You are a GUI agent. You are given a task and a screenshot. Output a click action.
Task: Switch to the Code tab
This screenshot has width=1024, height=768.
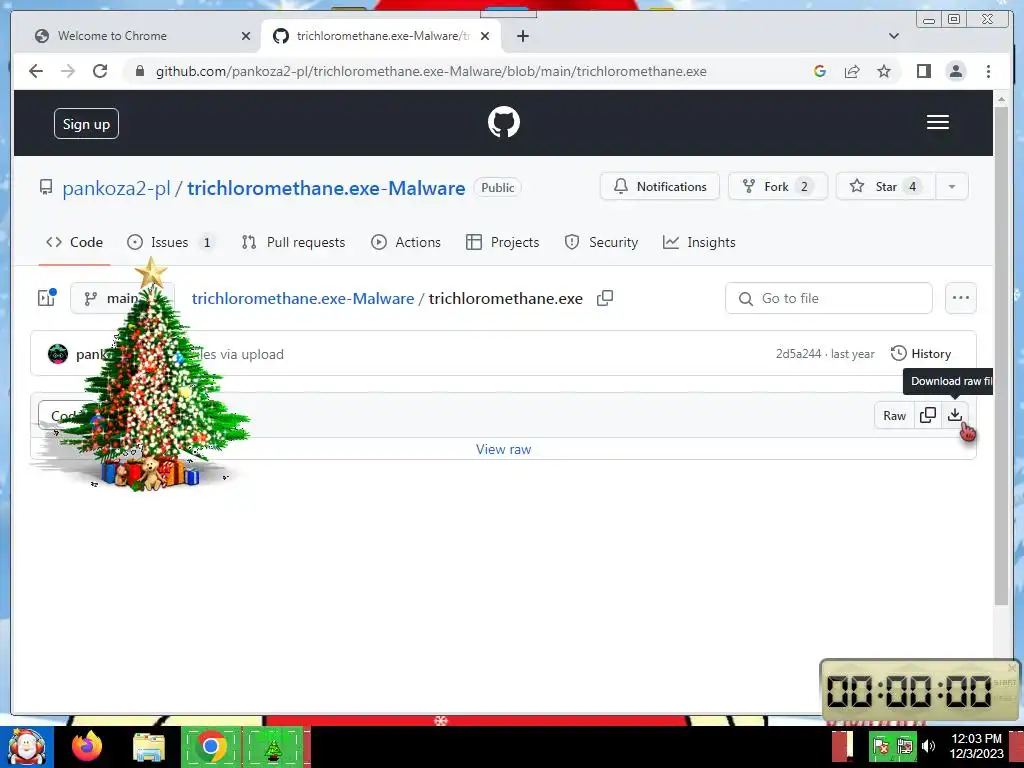(x=74, y=242)
